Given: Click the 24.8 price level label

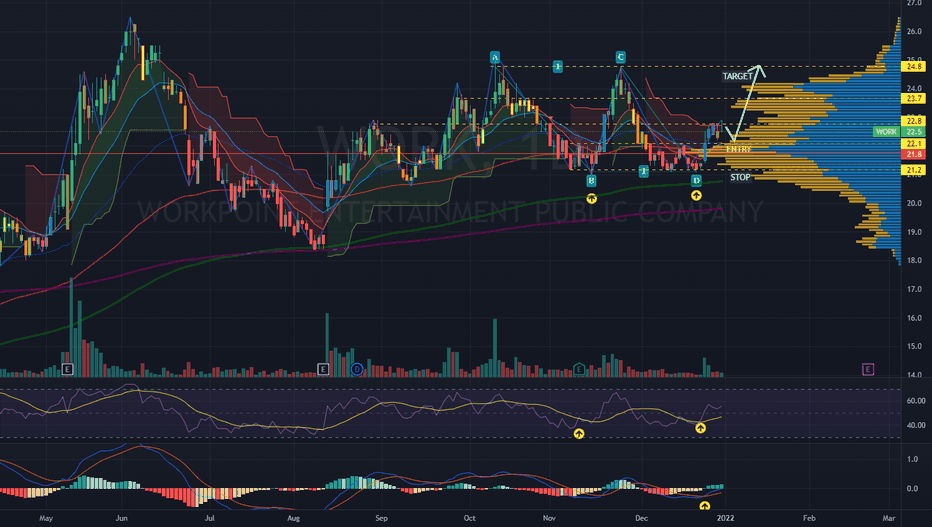Looking at the screenshot, I should point(914,67).
